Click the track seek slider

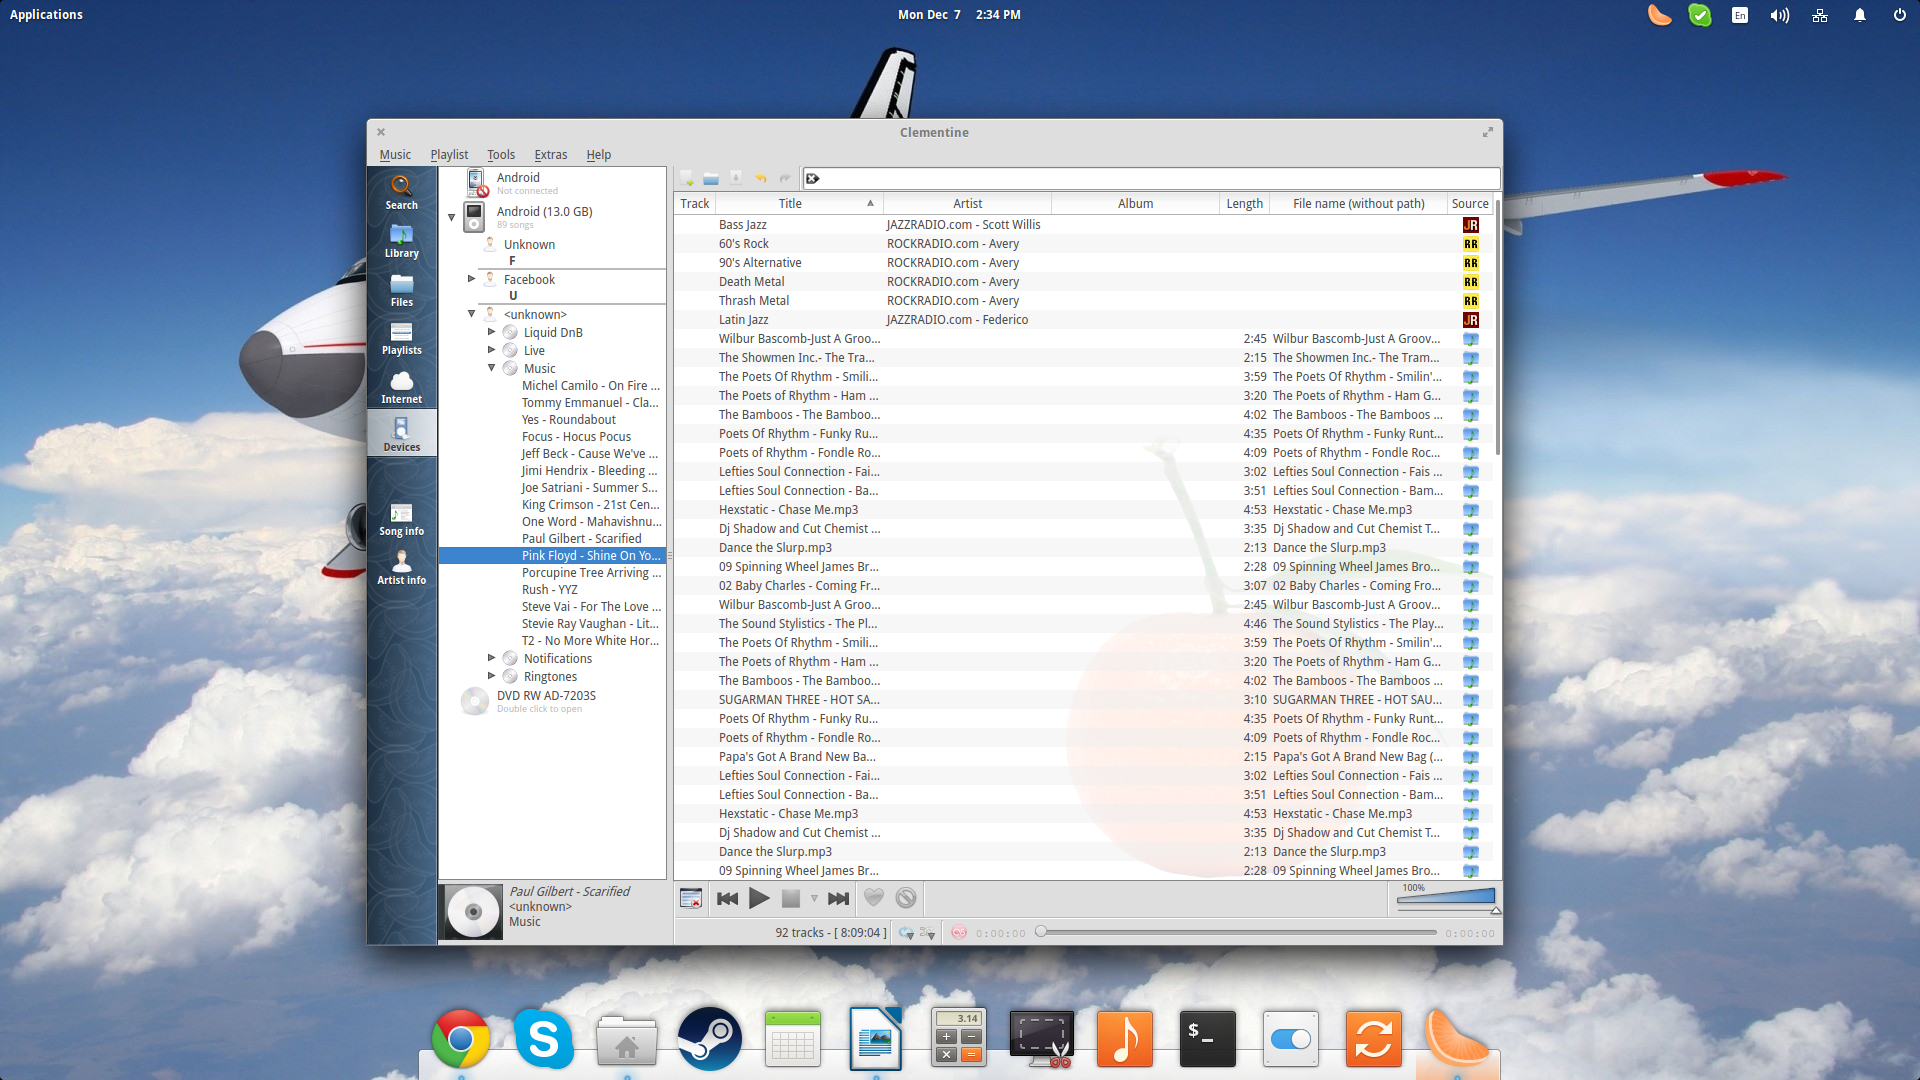(1237, 932)
